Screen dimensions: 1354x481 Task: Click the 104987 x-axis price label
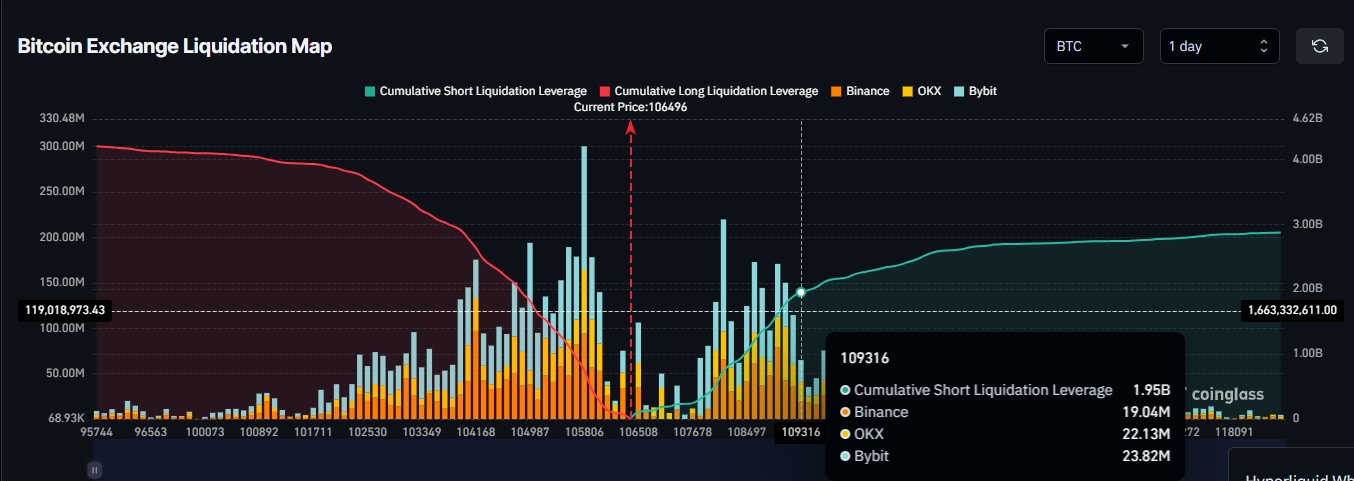coord(529,432)
